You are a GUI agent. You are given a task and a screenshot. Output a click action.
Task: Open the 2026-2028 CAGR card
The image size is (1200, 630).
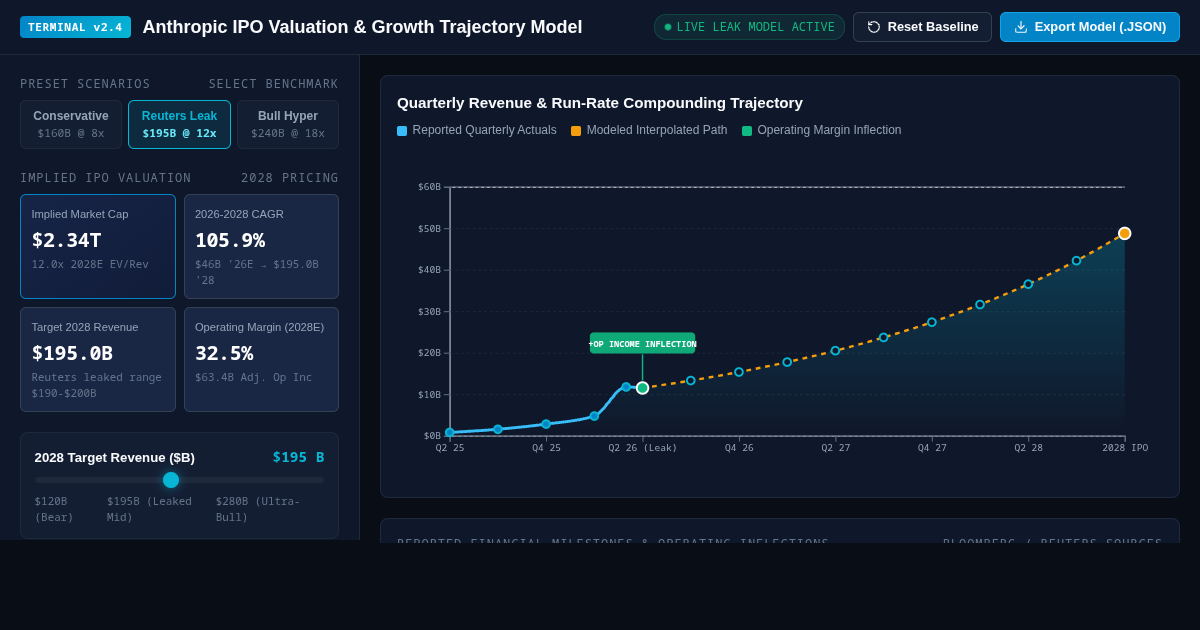coord(261,246)
